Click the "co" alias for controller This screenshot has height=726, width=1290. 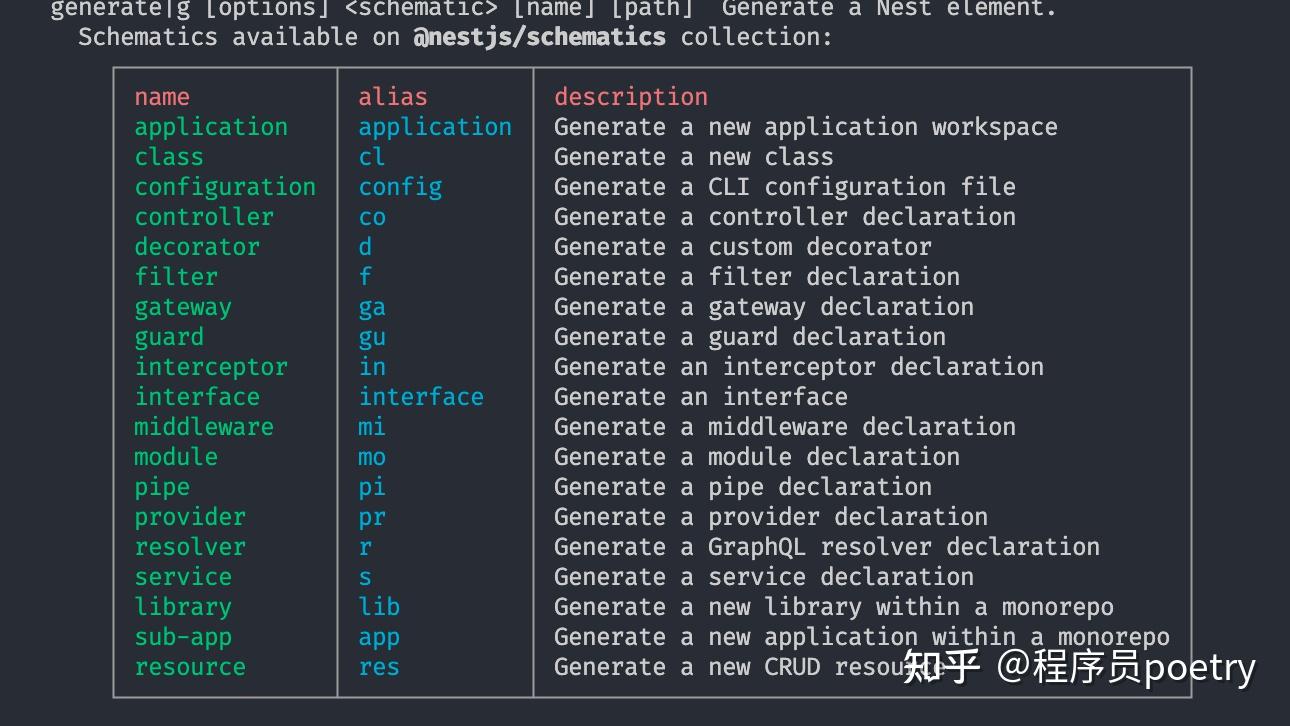(372, 217)
